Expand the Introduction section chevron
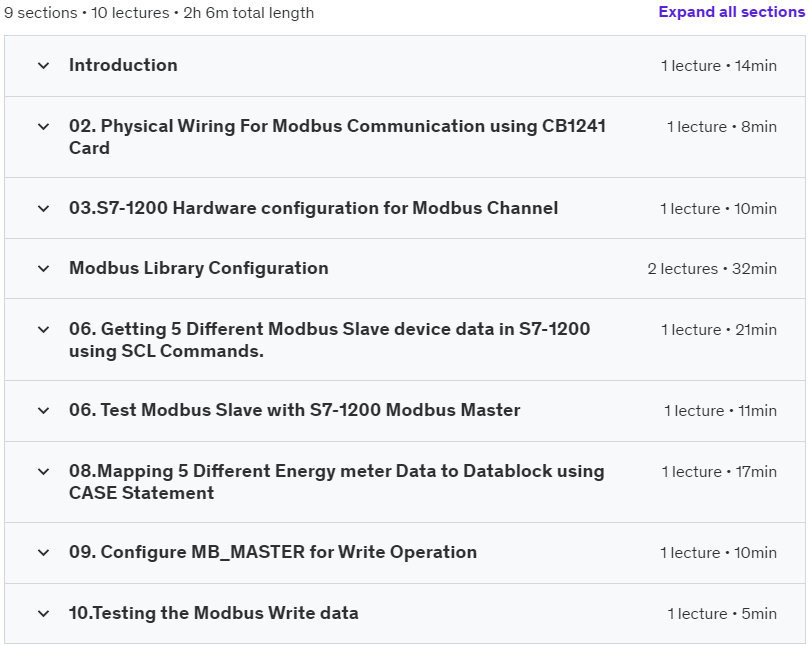This screenshot has height=645, width=808. tap(43, 66)
